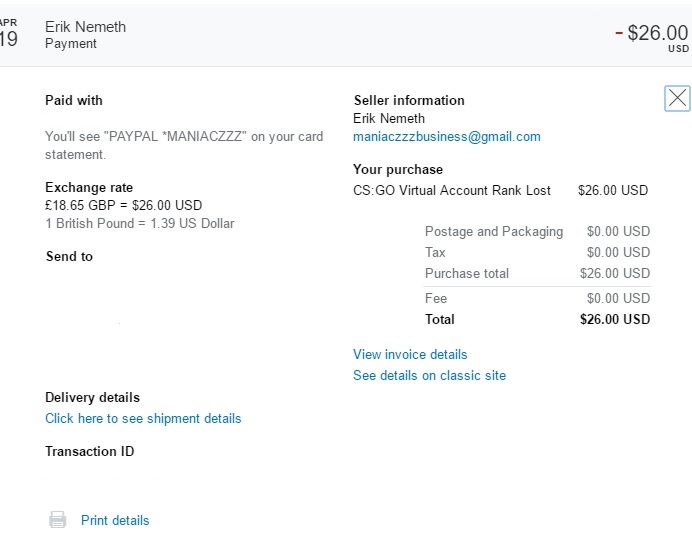Click here to see shipment details
This screenshot has height=546, width=692.
pos(143,418)
